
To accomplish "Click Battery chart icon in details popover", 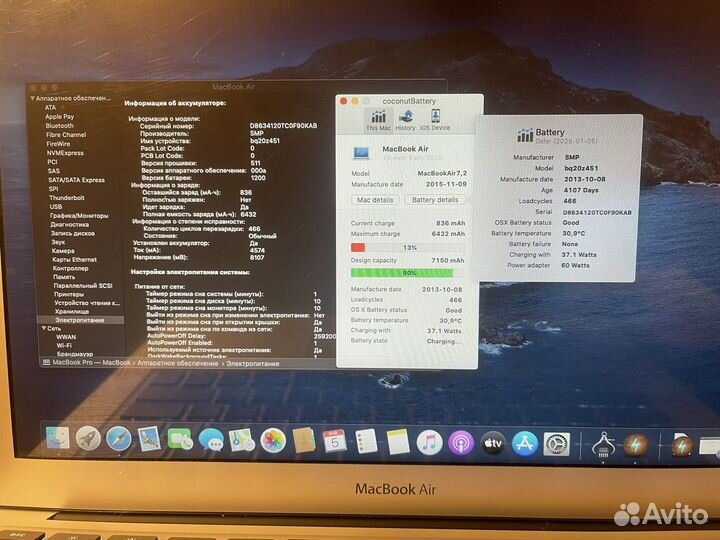I will [x=525, y=135].
